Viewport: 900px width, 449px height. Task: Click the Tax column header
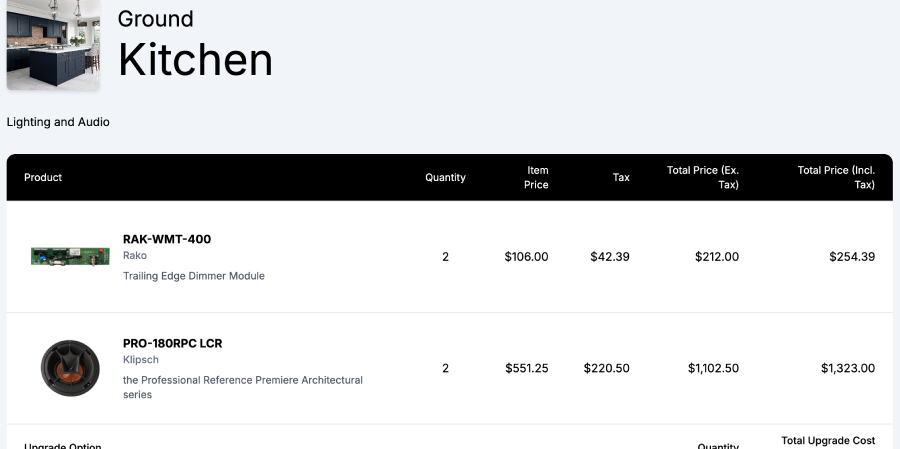click(x=621, y=177)
